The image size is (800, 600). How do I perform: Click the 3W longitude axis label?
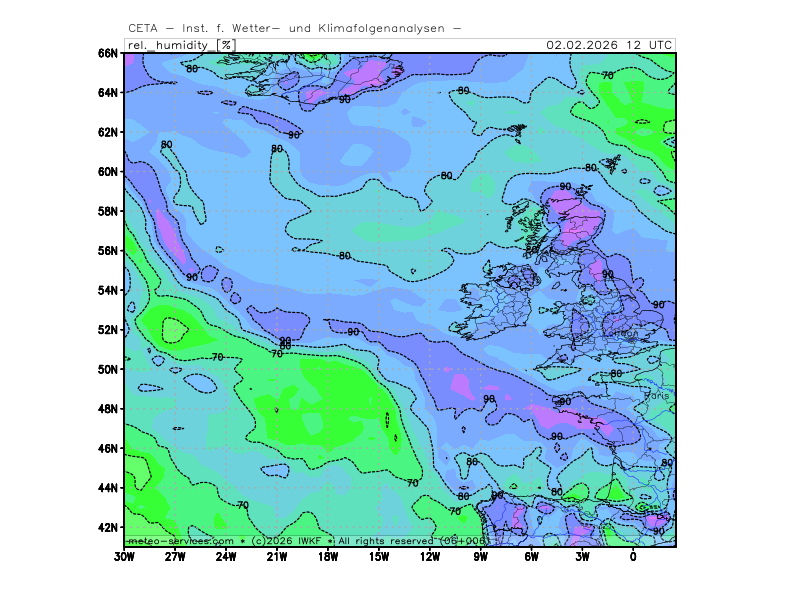582,557
